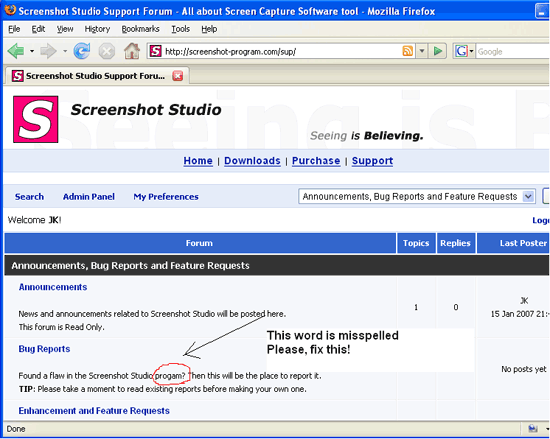Click the Screenshot Studio pink S logo

click(x=35, y=119)
